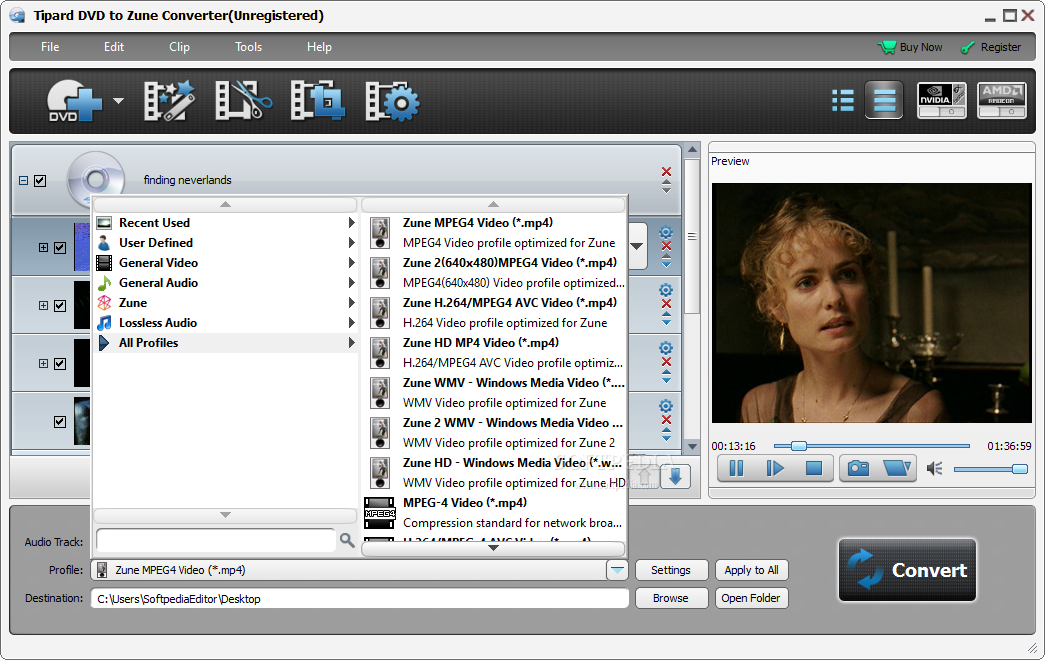Click the profile search text field
The height and width of the screenshot is (660, 1045).
click(216, 540)
